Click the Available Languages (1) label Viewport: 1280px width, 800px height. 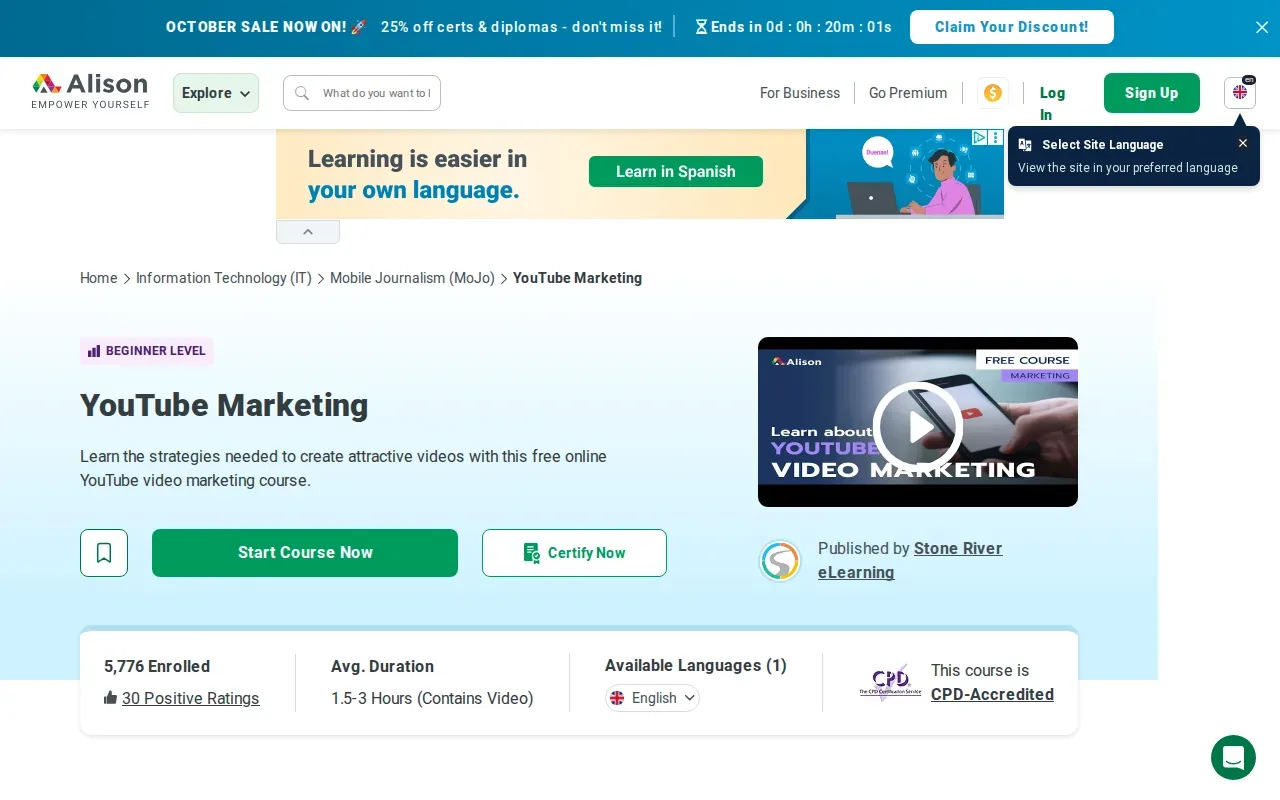696,665
